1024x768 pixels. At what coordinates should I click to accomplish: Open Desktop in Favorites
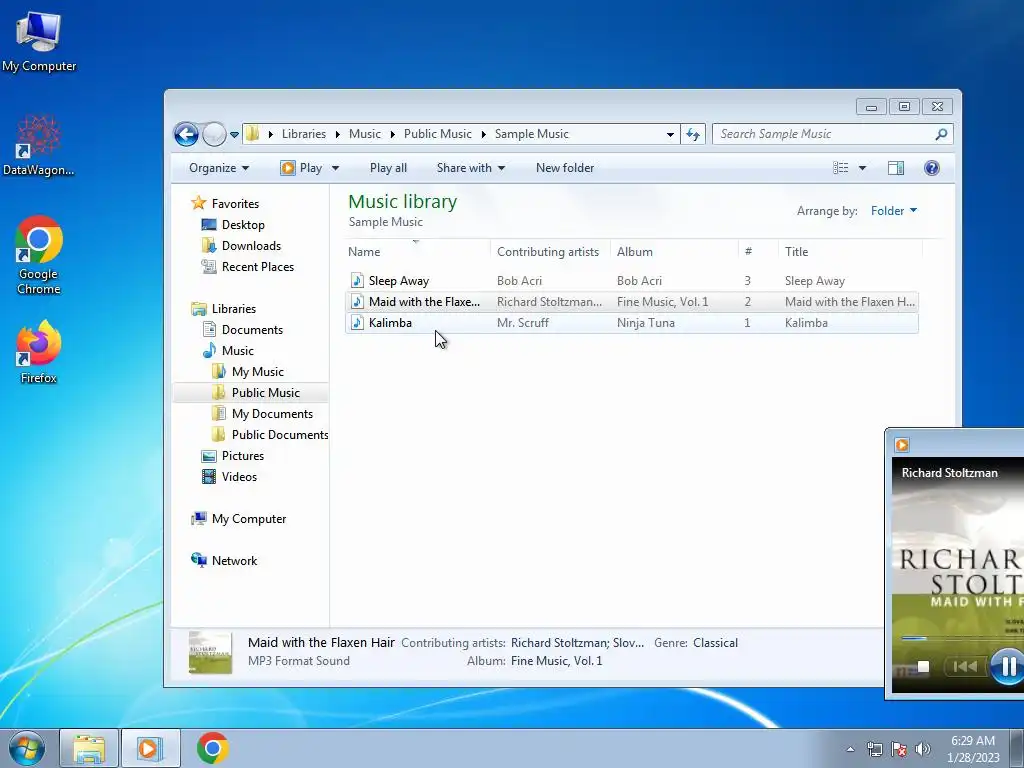tap(243, 225)
